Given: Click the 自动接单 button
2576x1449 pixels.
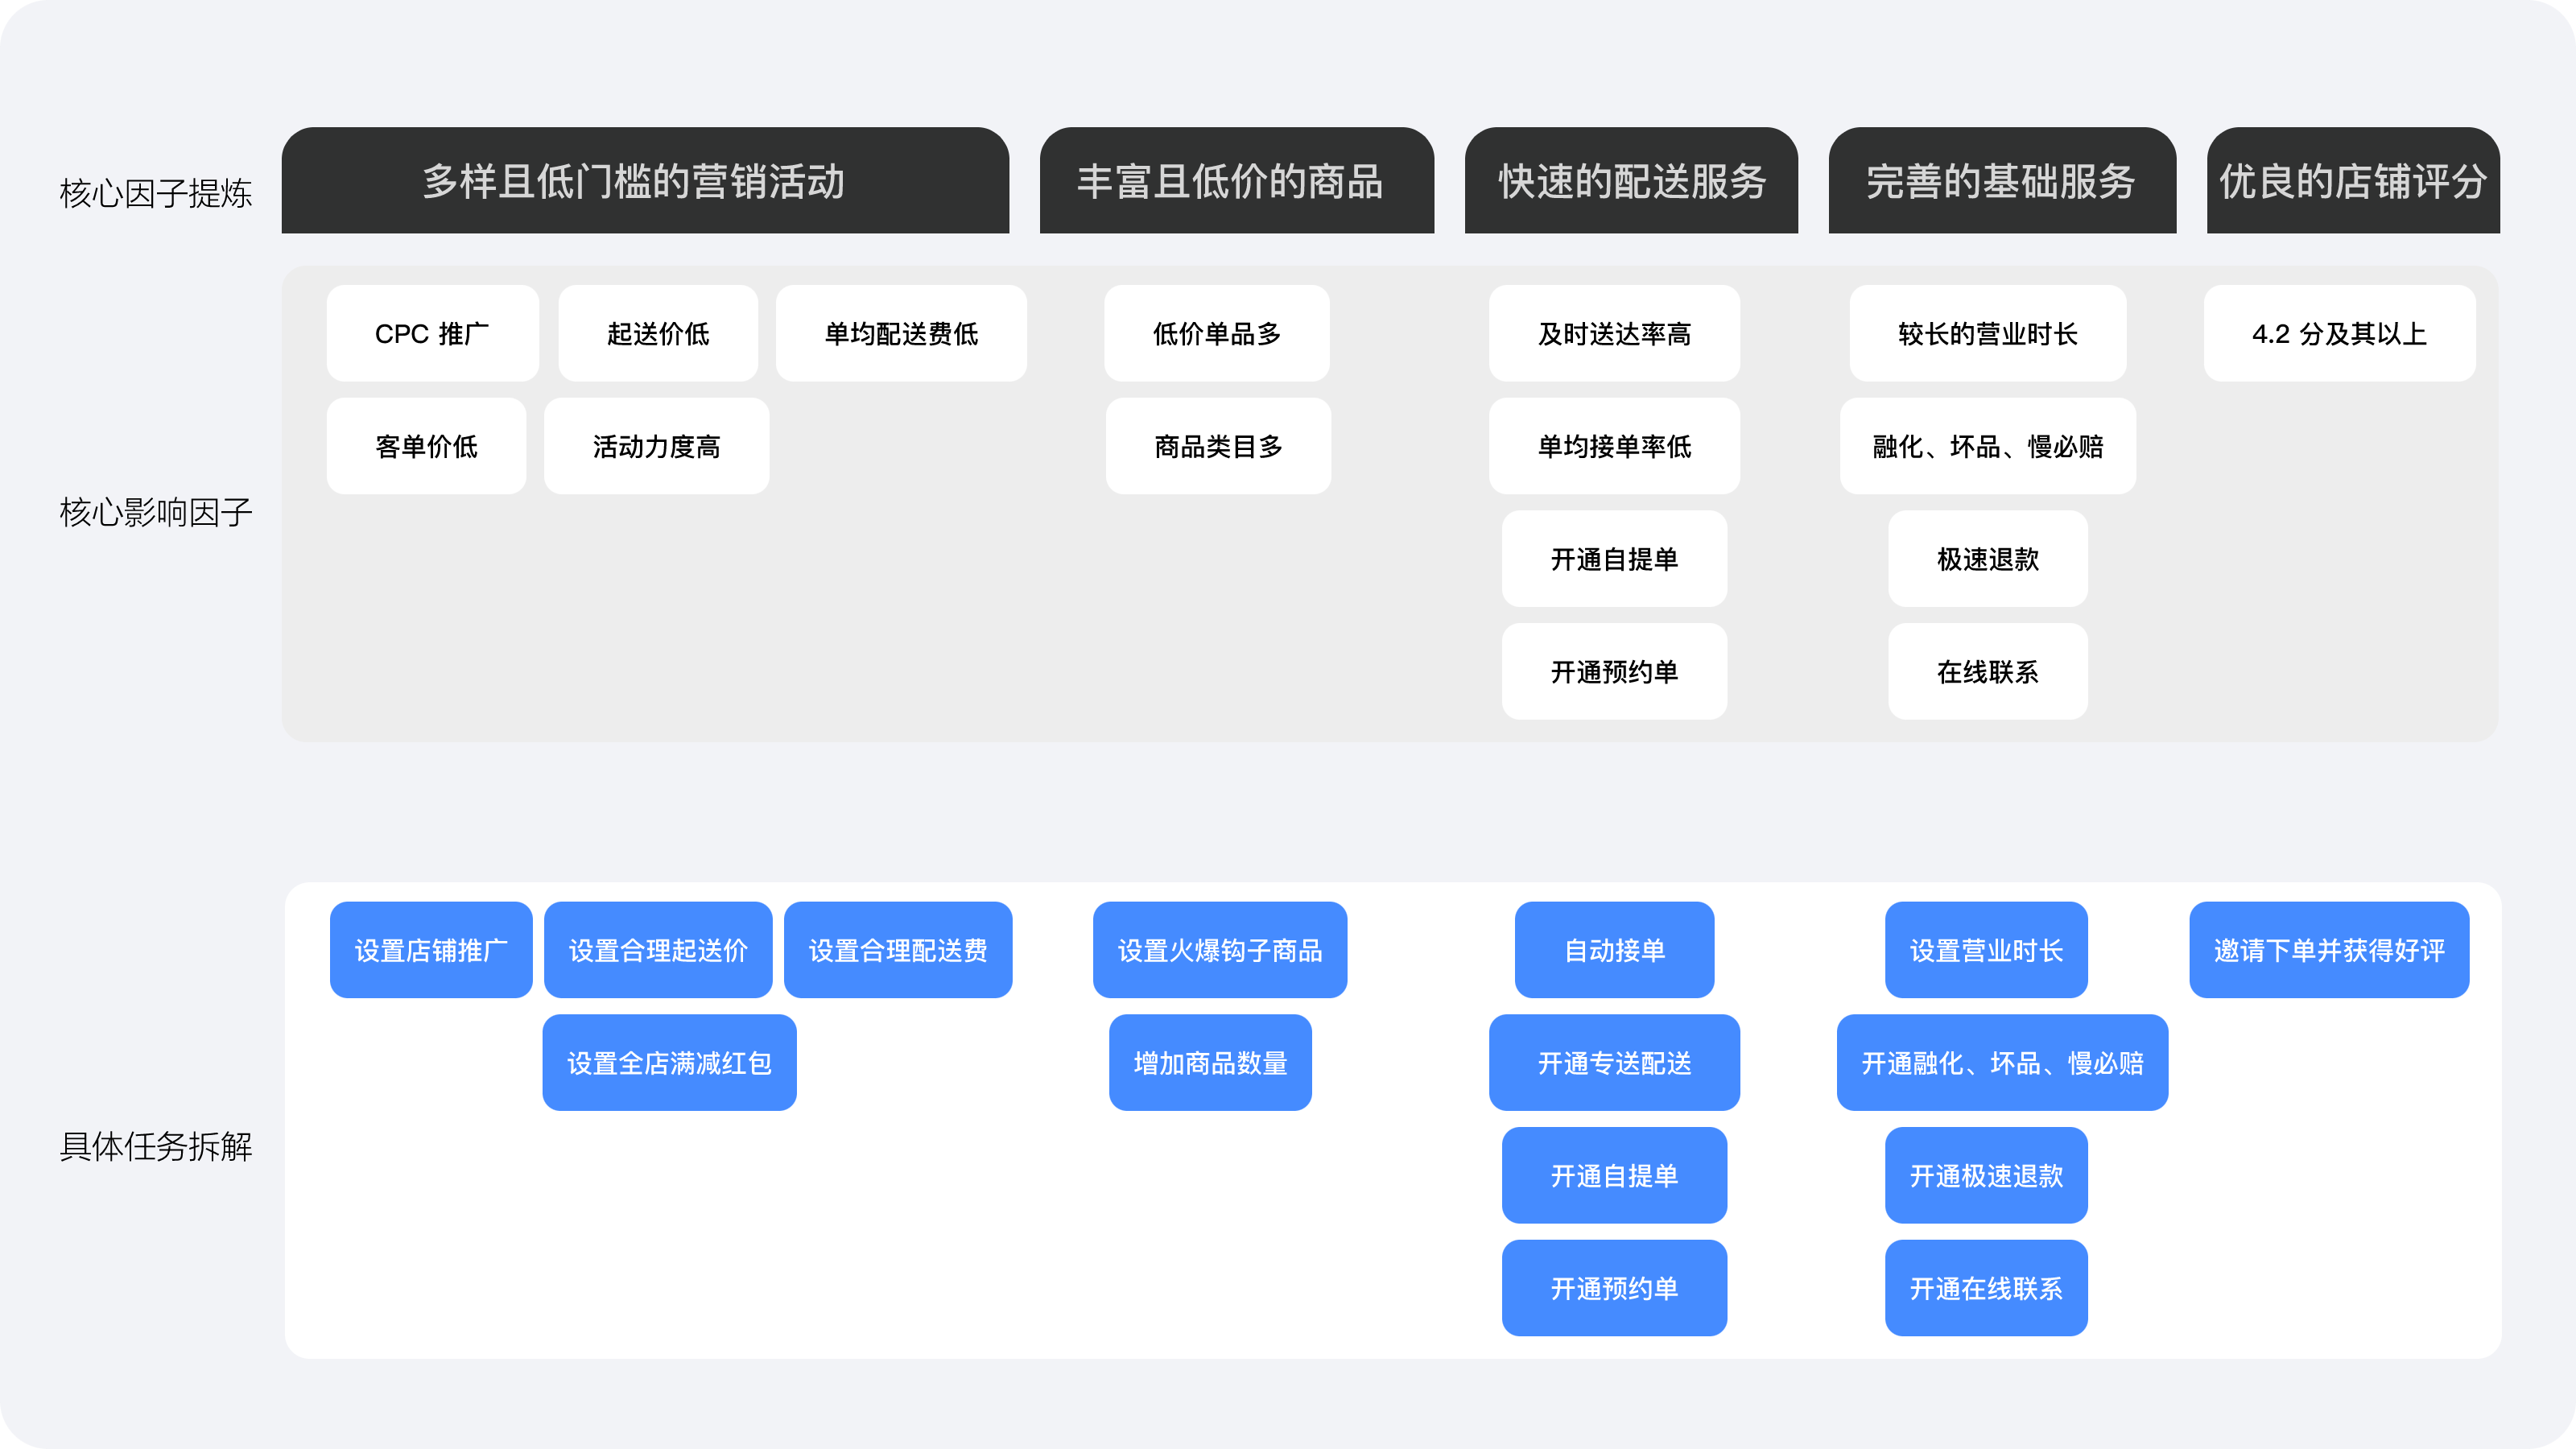Looking at the screenshot, I should [1614, 950].
